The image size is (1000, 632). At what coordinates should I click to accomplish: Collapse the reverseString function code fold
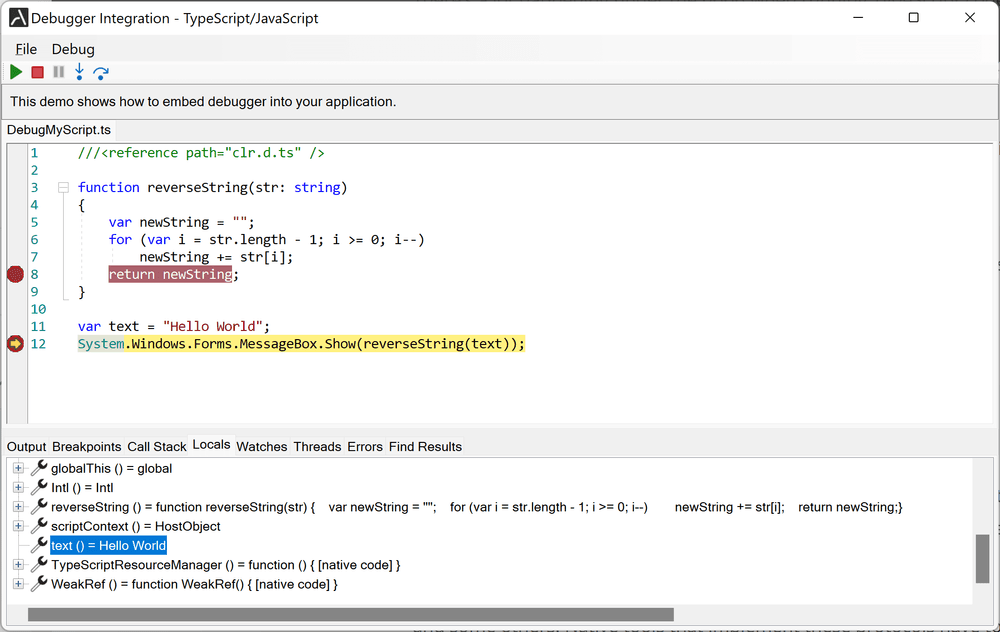pos(63,187)
